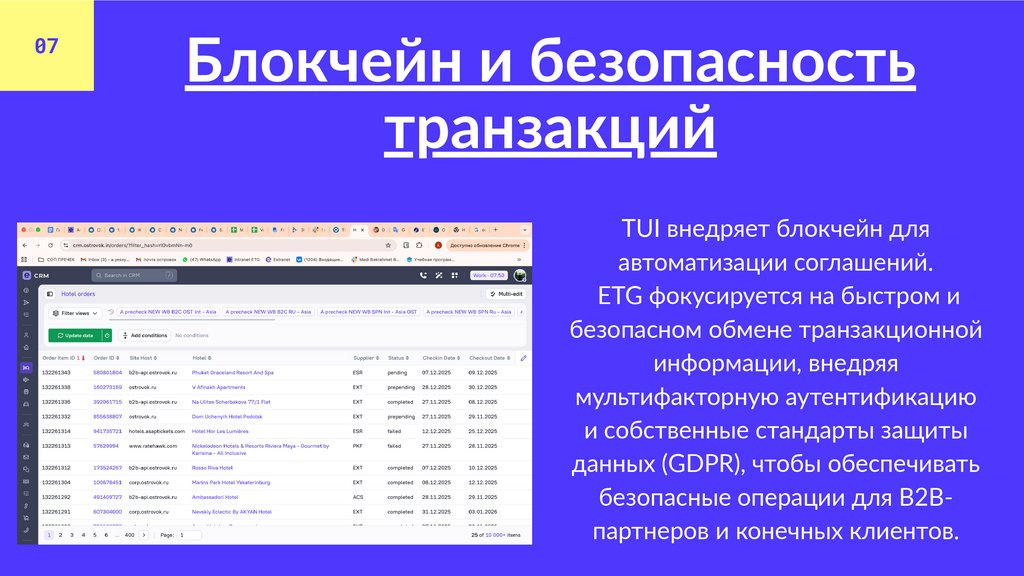Go to next results page arrow

[144, 535]
